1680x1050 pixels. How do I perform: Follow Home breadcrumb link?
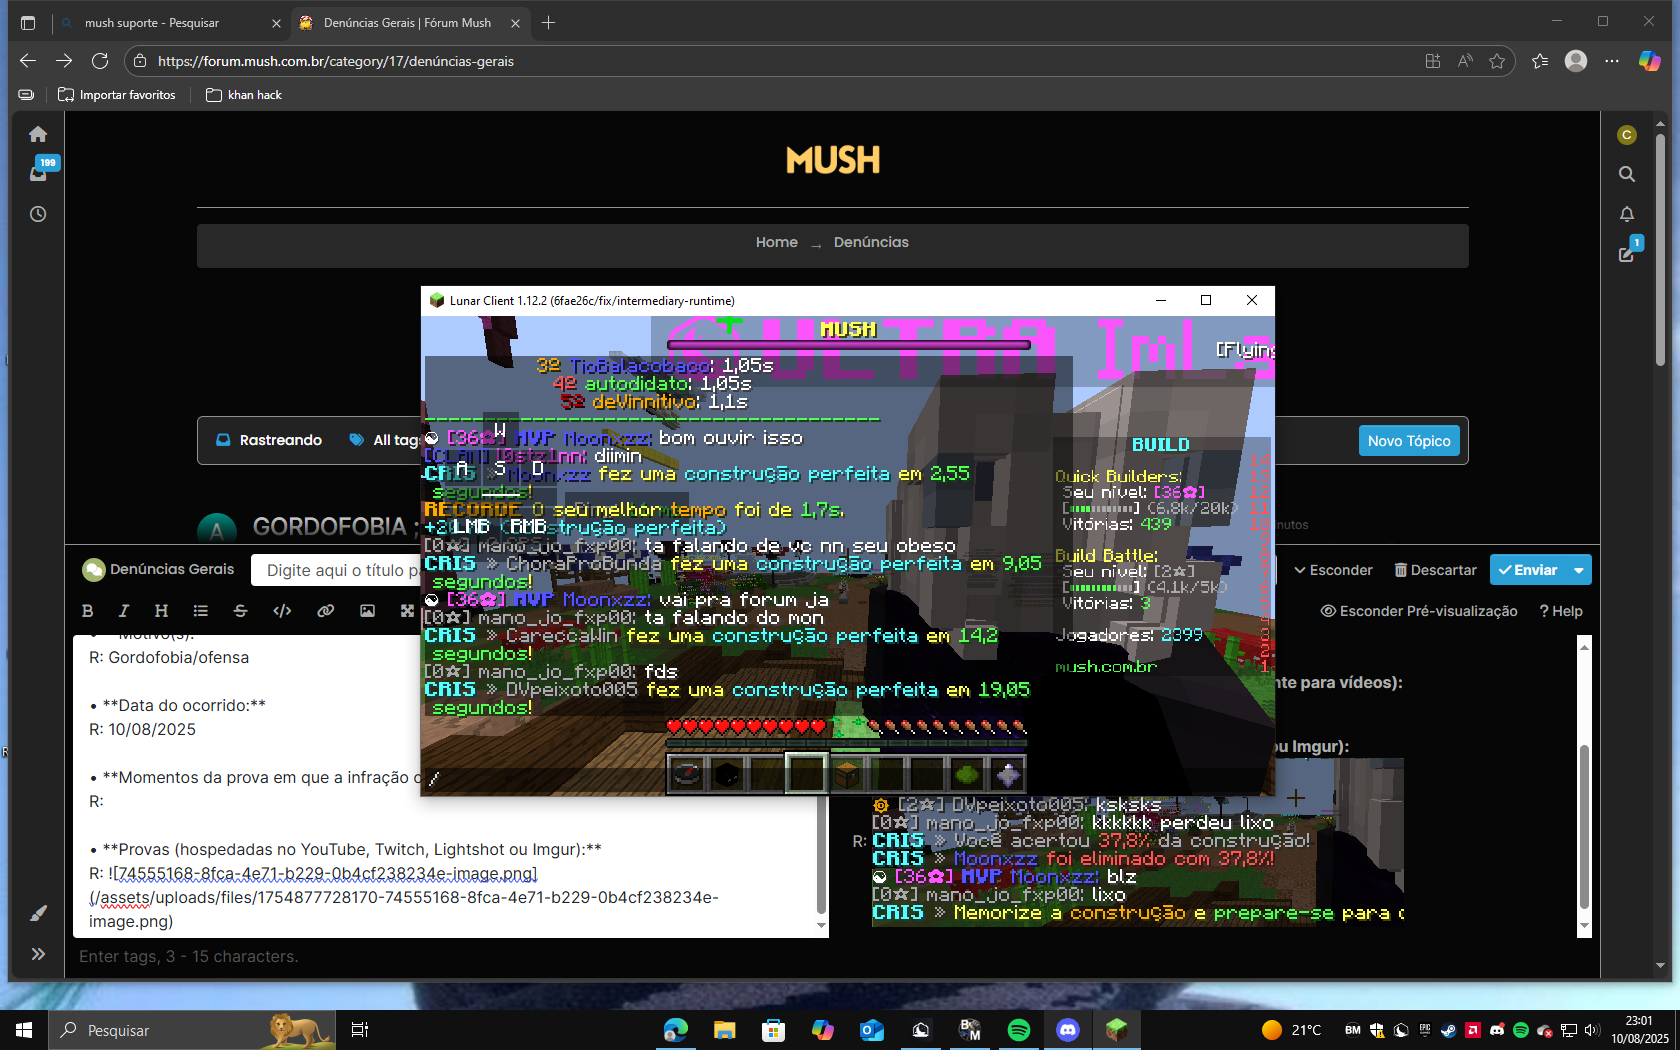(776, 242)
